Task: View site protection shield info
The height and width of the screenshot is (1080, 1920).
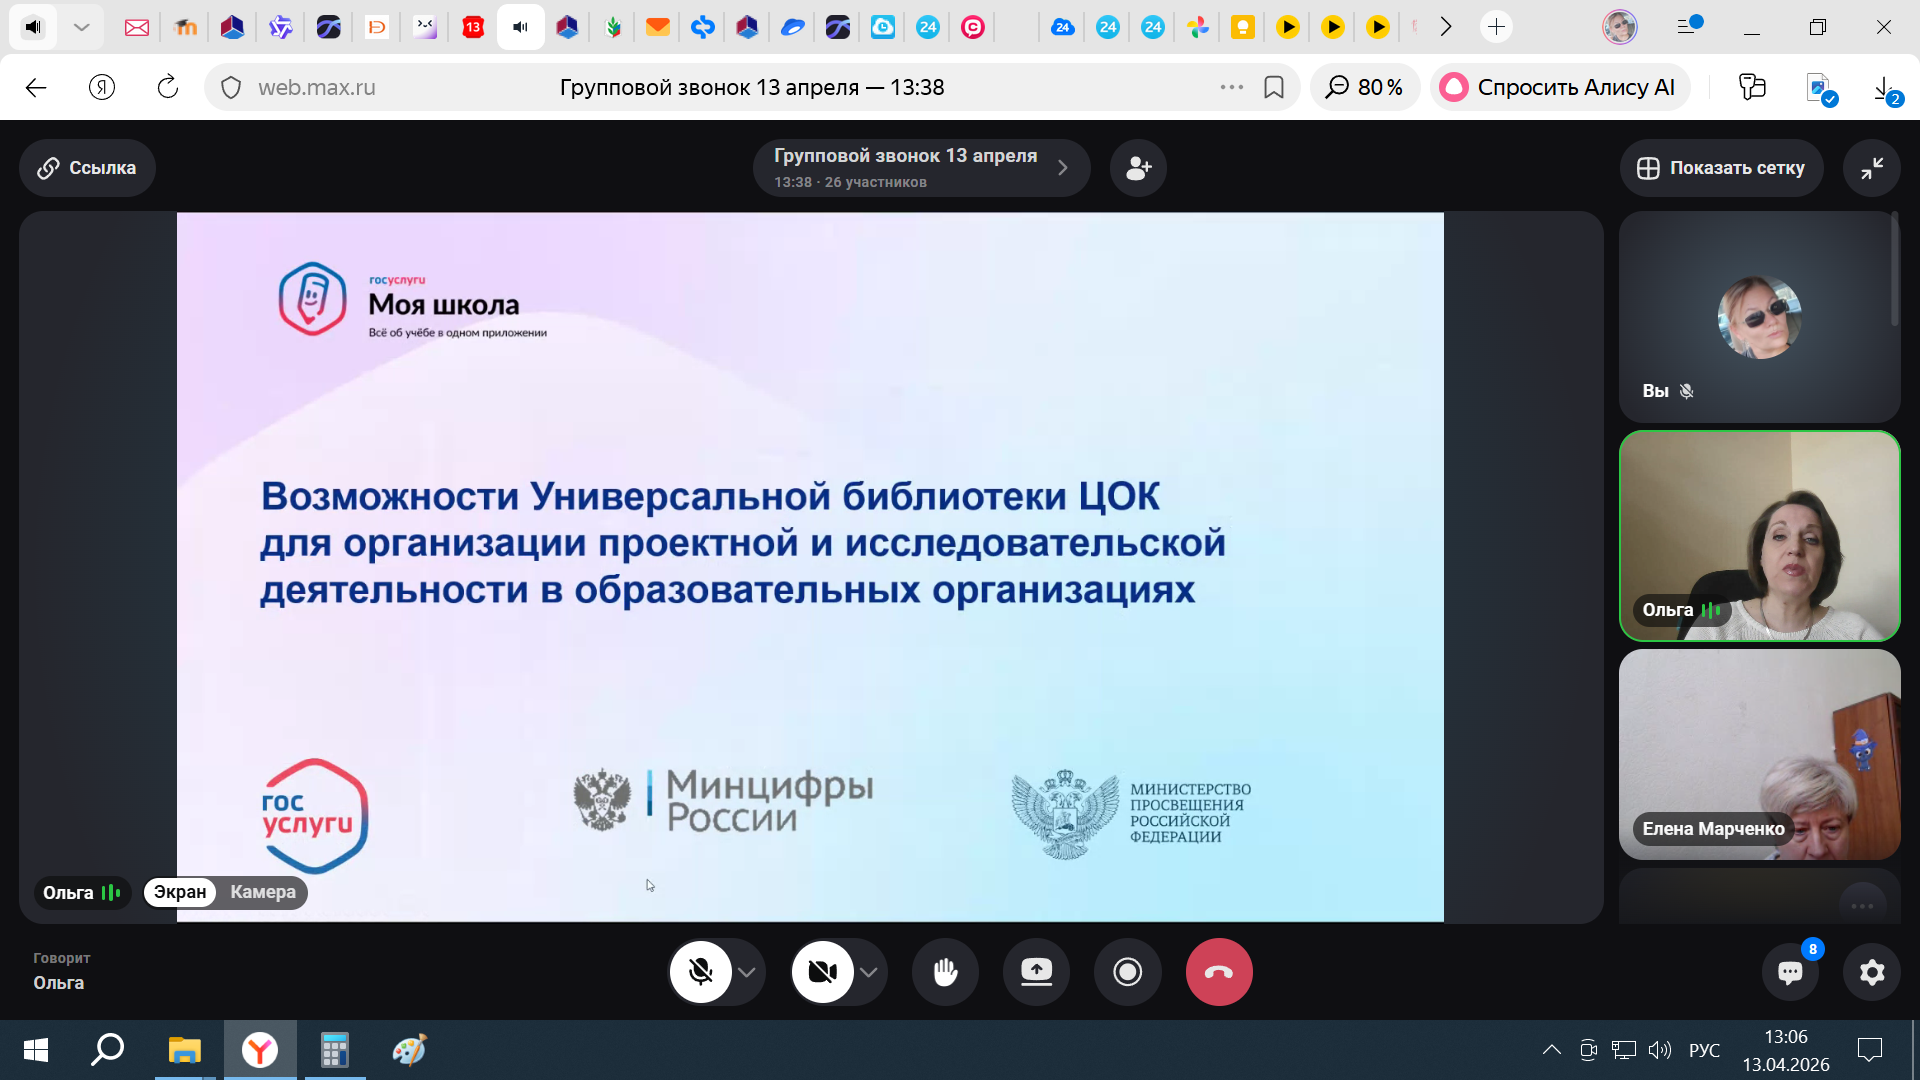Action: pos(231,88)
